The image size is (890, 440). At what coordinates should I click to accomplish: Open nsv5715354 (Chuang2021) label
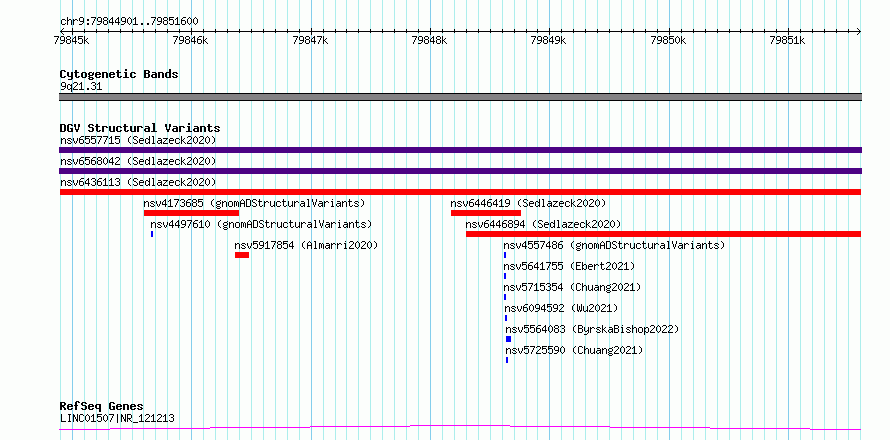point(572,287)
